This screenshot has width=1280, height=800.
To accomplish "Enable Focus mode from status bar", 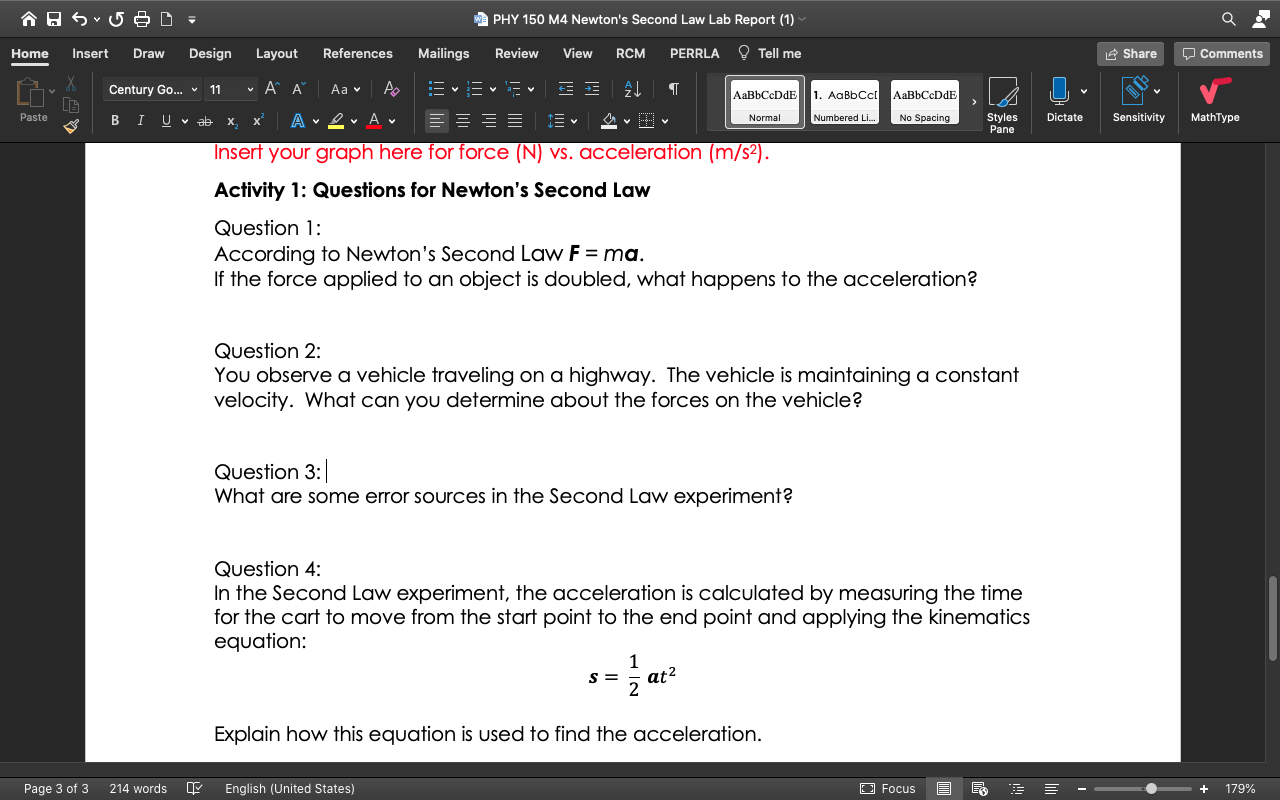I will coord(887,788).
